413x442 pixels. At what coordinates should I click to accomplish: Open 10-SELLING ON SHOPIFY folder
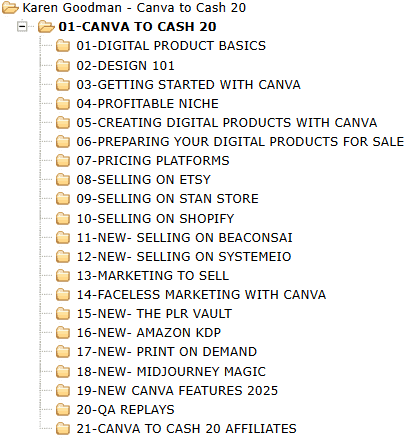[155, 219]
